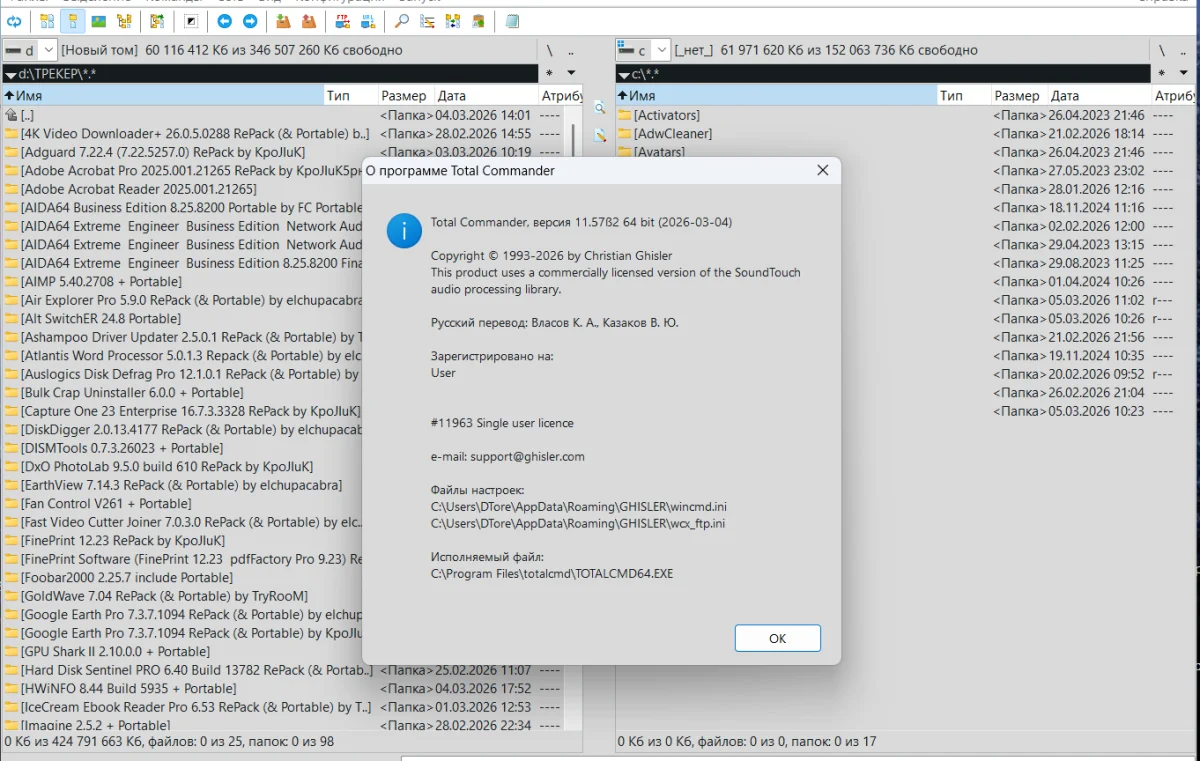Click the left panel vertical scrollbar

(x=573, y=400)
